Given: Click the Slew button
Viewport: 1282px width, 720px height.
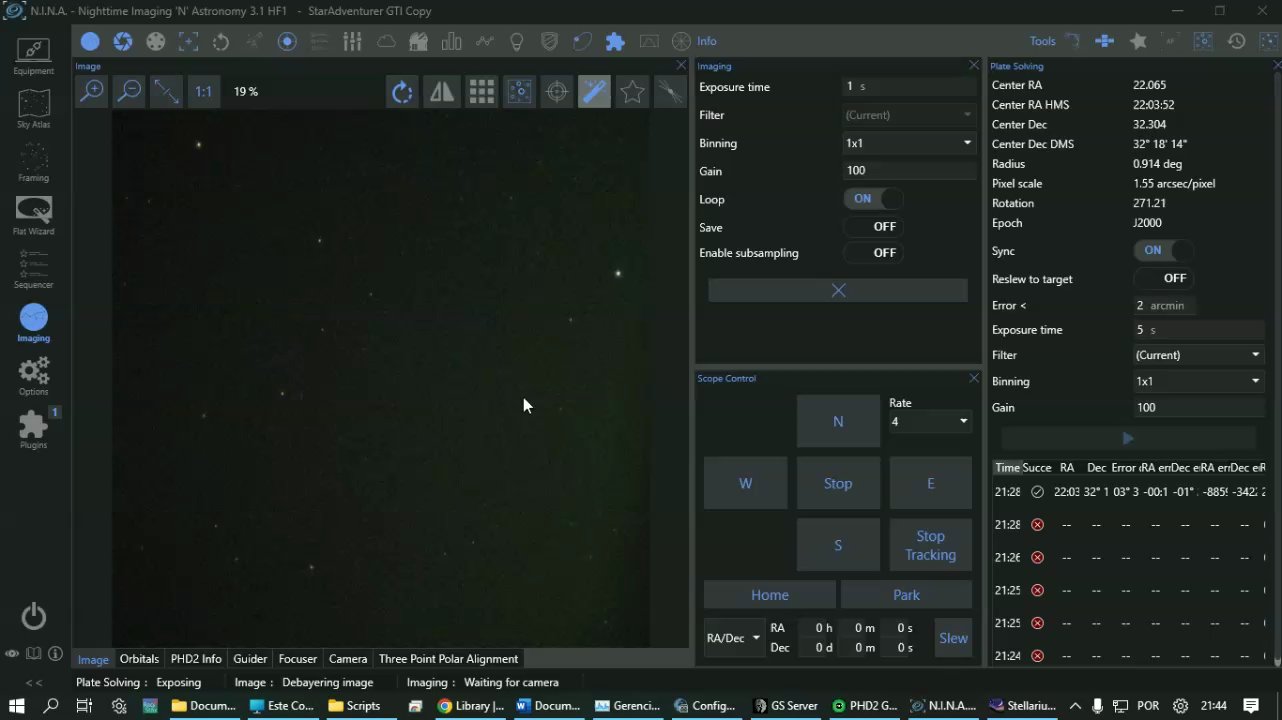Looking at the screenshot, I should [953, 638].
